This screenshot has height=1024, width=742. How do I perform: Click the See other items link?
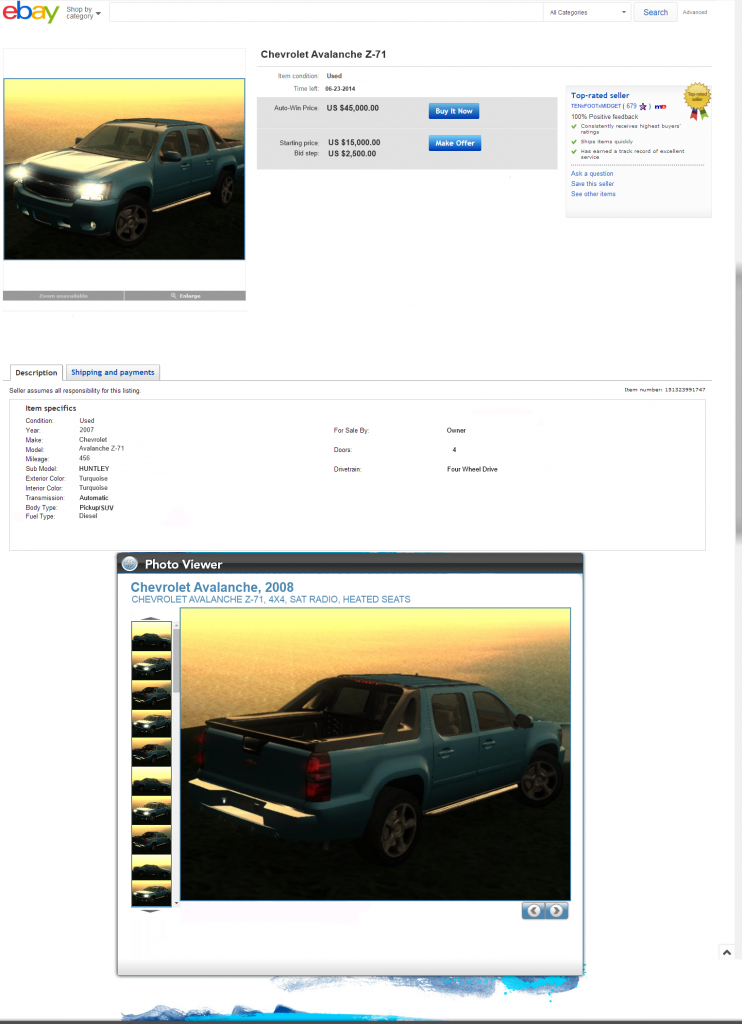click(x=593, y=194)
